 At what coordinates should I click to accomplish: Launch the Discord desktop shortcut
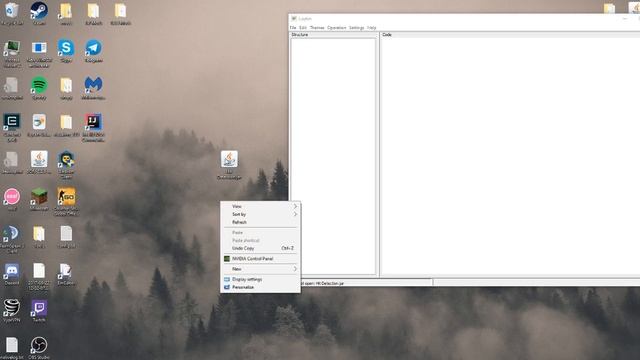click(x=11, y=271)
